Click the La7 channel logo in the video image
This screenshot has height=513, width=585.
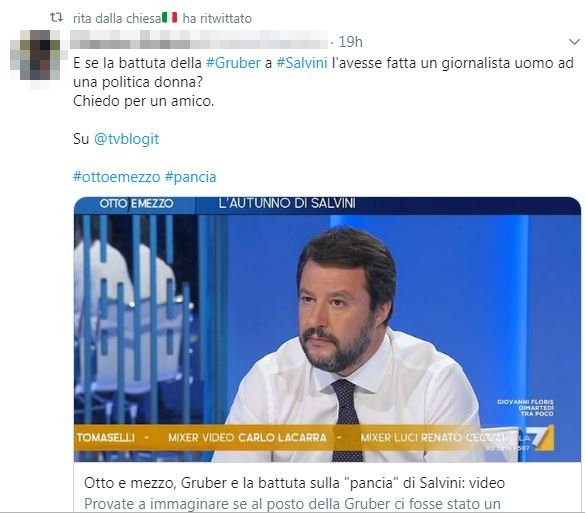(539, 438)
